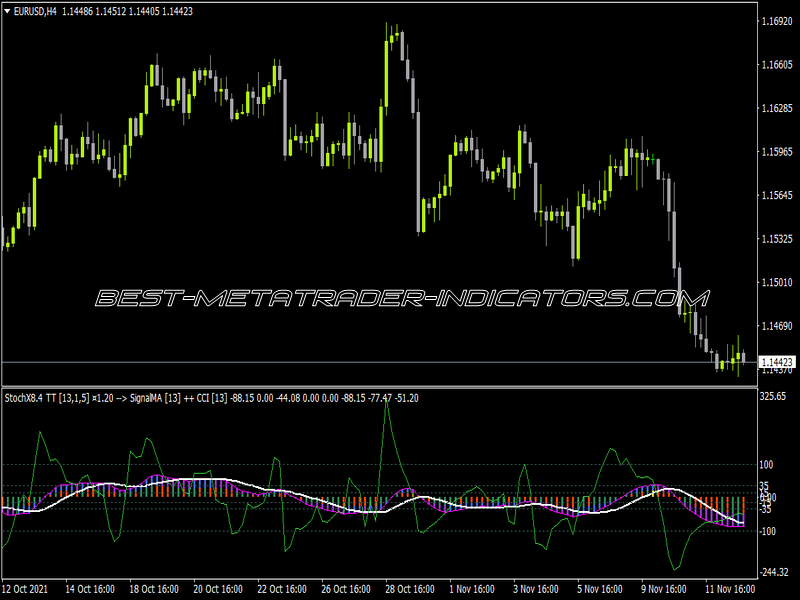800x600 pixels.
Task: Click the 1 Nov 16:00 time label
Action: coord(472,589)
